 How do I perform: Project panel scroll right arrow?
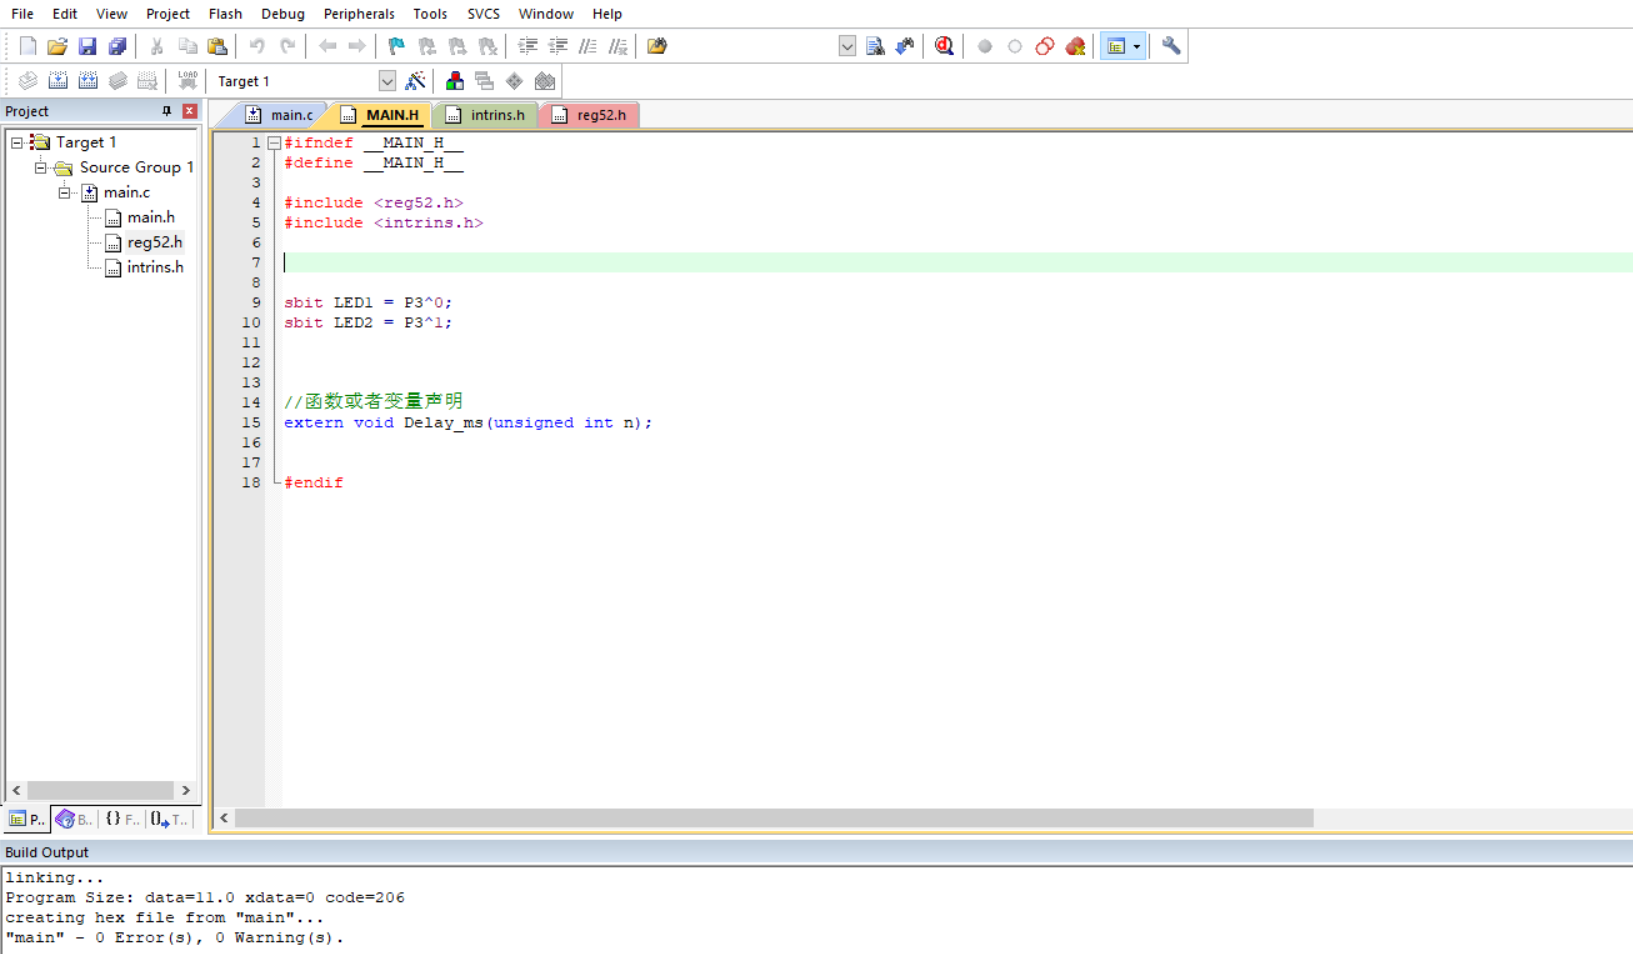(x=186, y=790)
